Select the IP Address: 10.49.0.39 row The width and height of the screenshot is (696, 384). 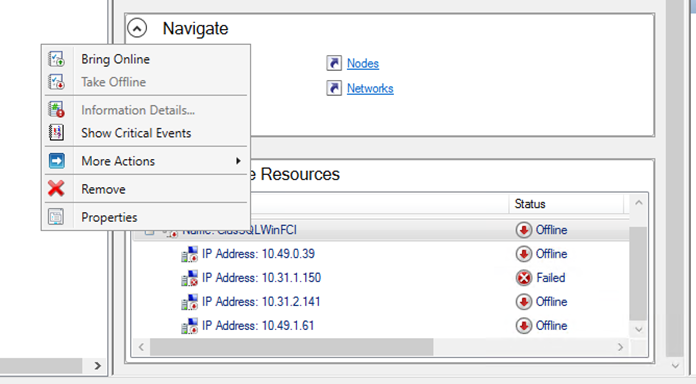click(381, 254)
